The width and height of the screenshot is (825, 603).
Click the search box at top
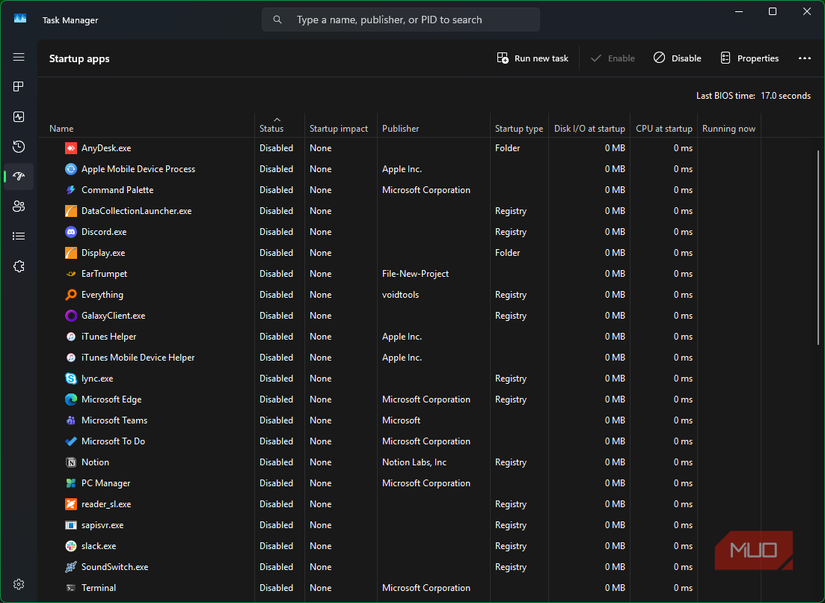coord(401,19)
